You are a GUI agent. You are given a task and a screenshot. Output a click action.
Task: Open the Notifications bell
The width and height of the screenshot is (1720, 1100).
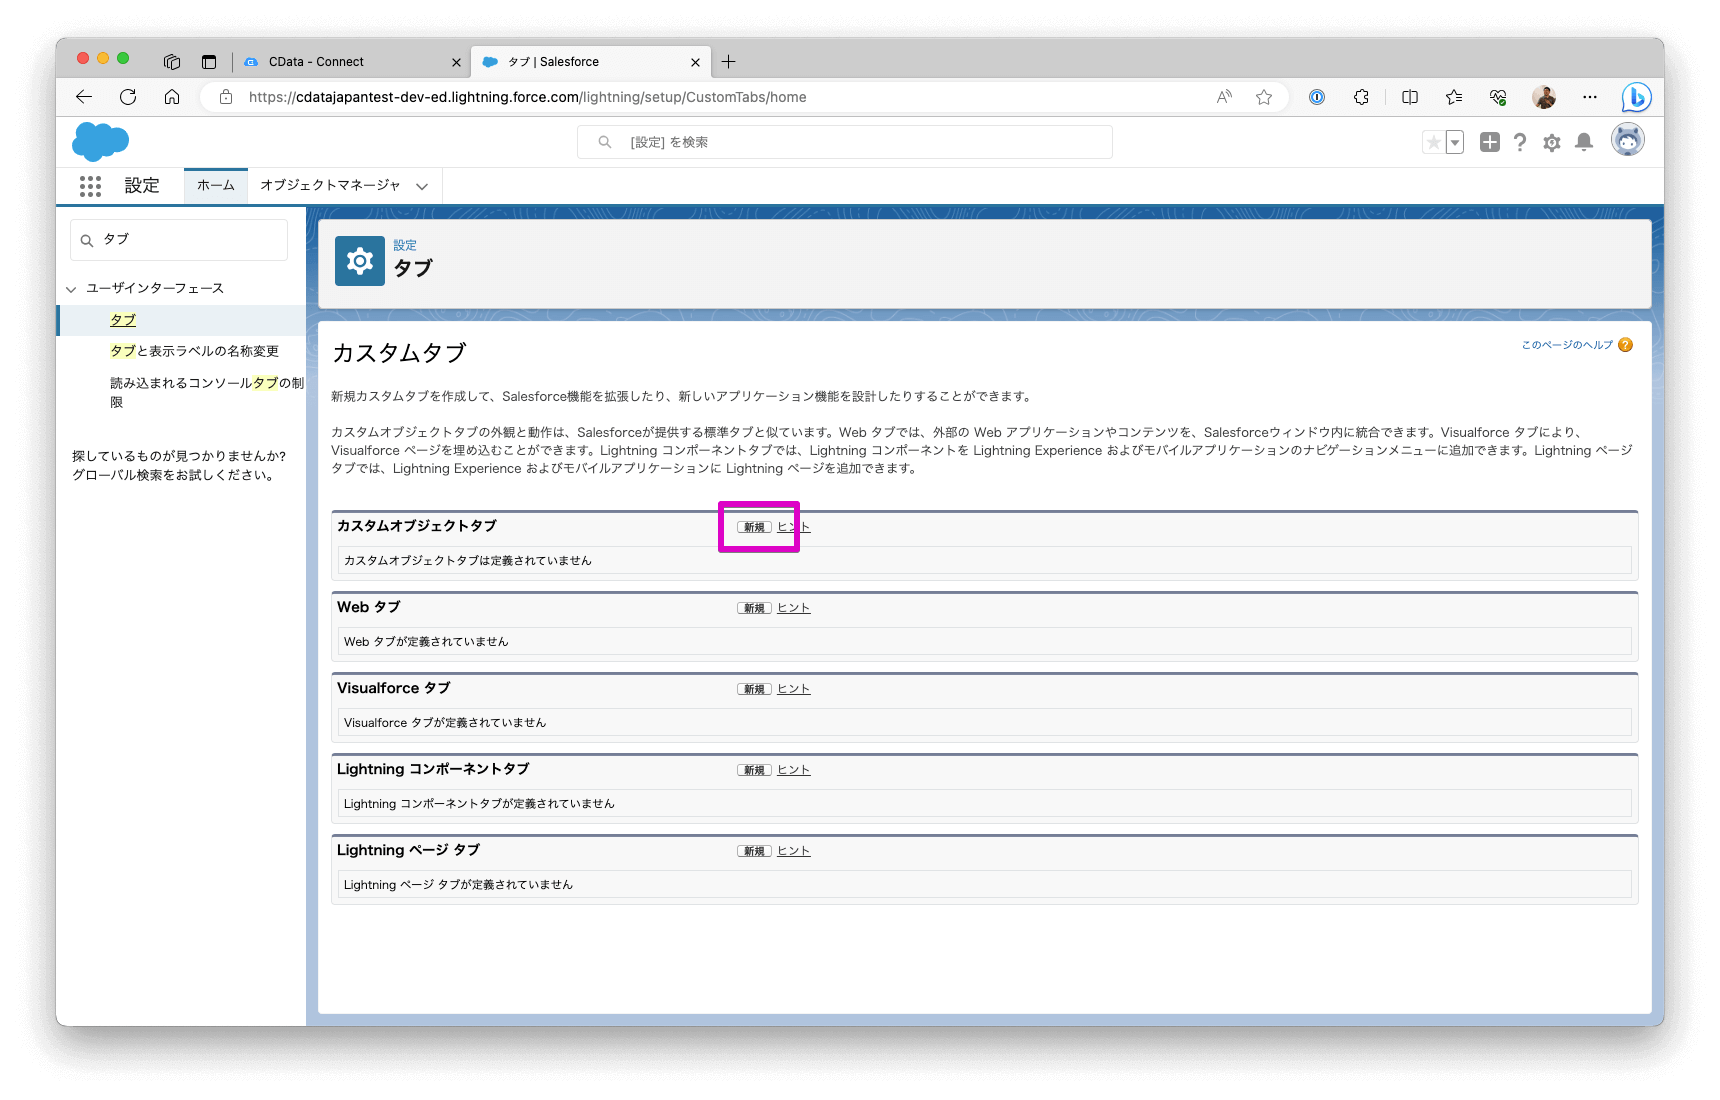[1584, 142]
